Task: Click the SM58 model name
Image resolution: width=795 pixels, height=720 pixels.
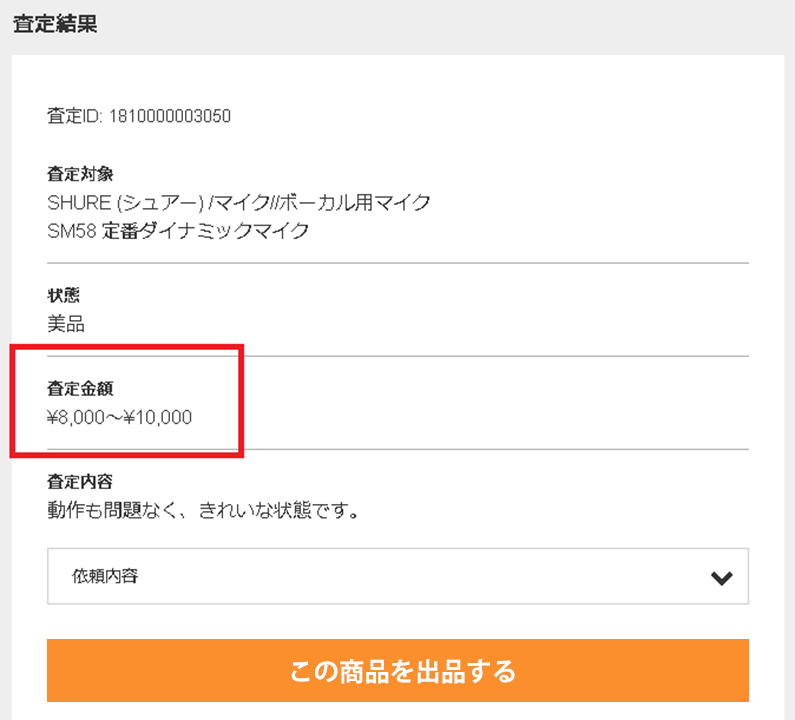Action: [72, 232]
